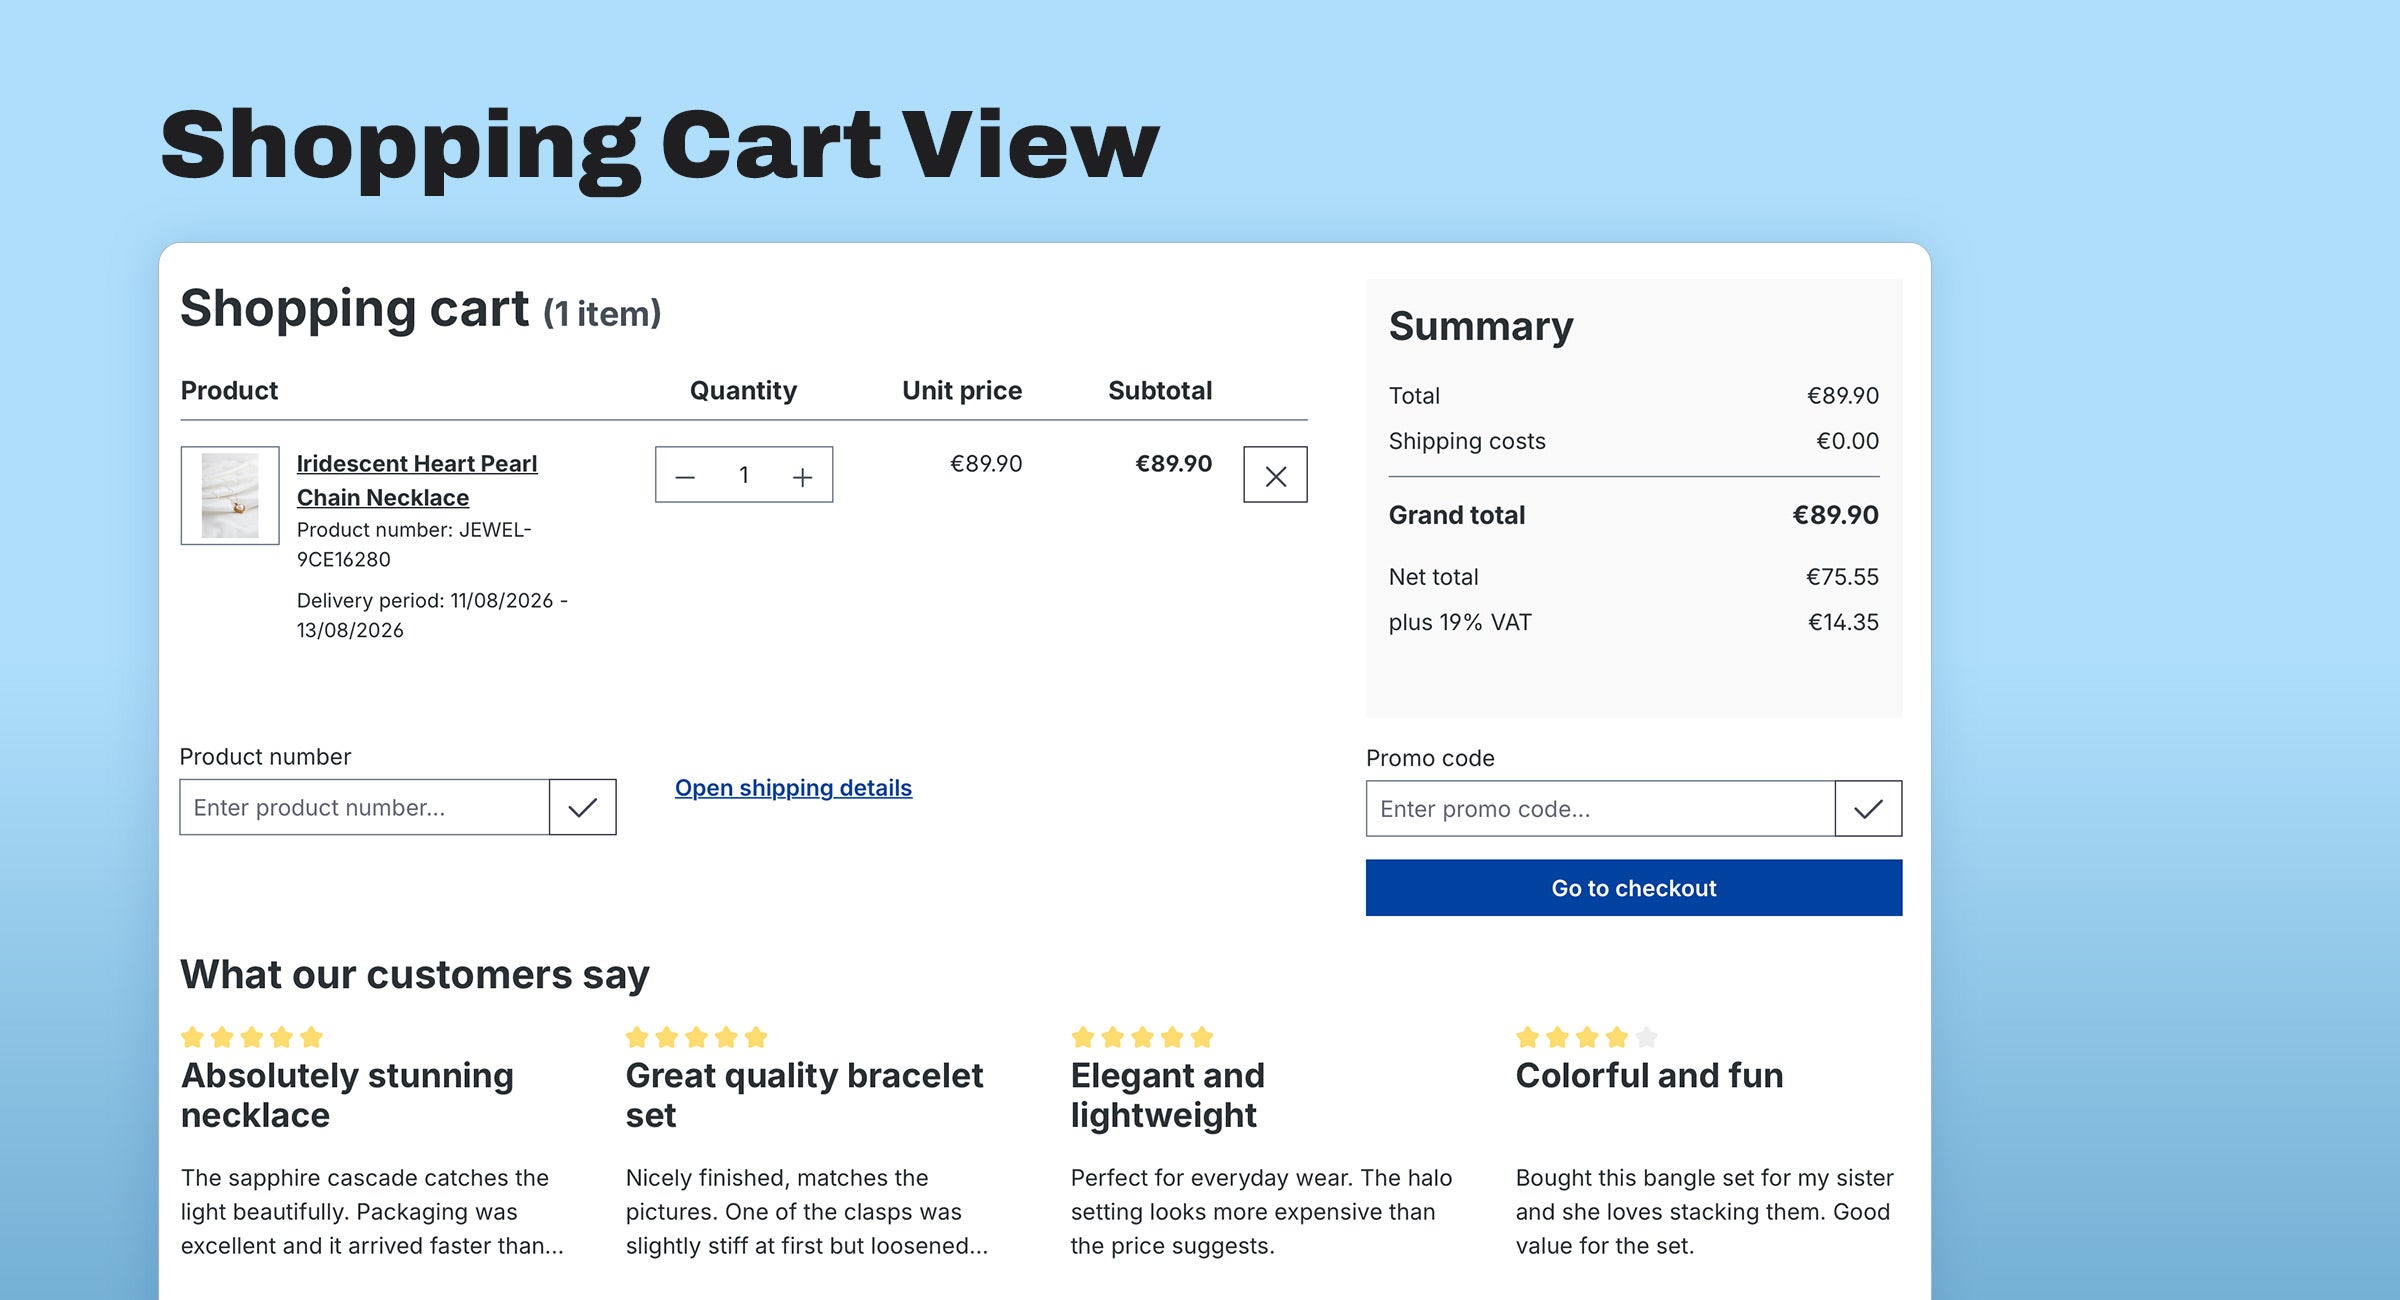Viewport: 2400px width, 1300px height.
Task: Click the VAT amount €14.35
Action: (x=1843, y=622)
